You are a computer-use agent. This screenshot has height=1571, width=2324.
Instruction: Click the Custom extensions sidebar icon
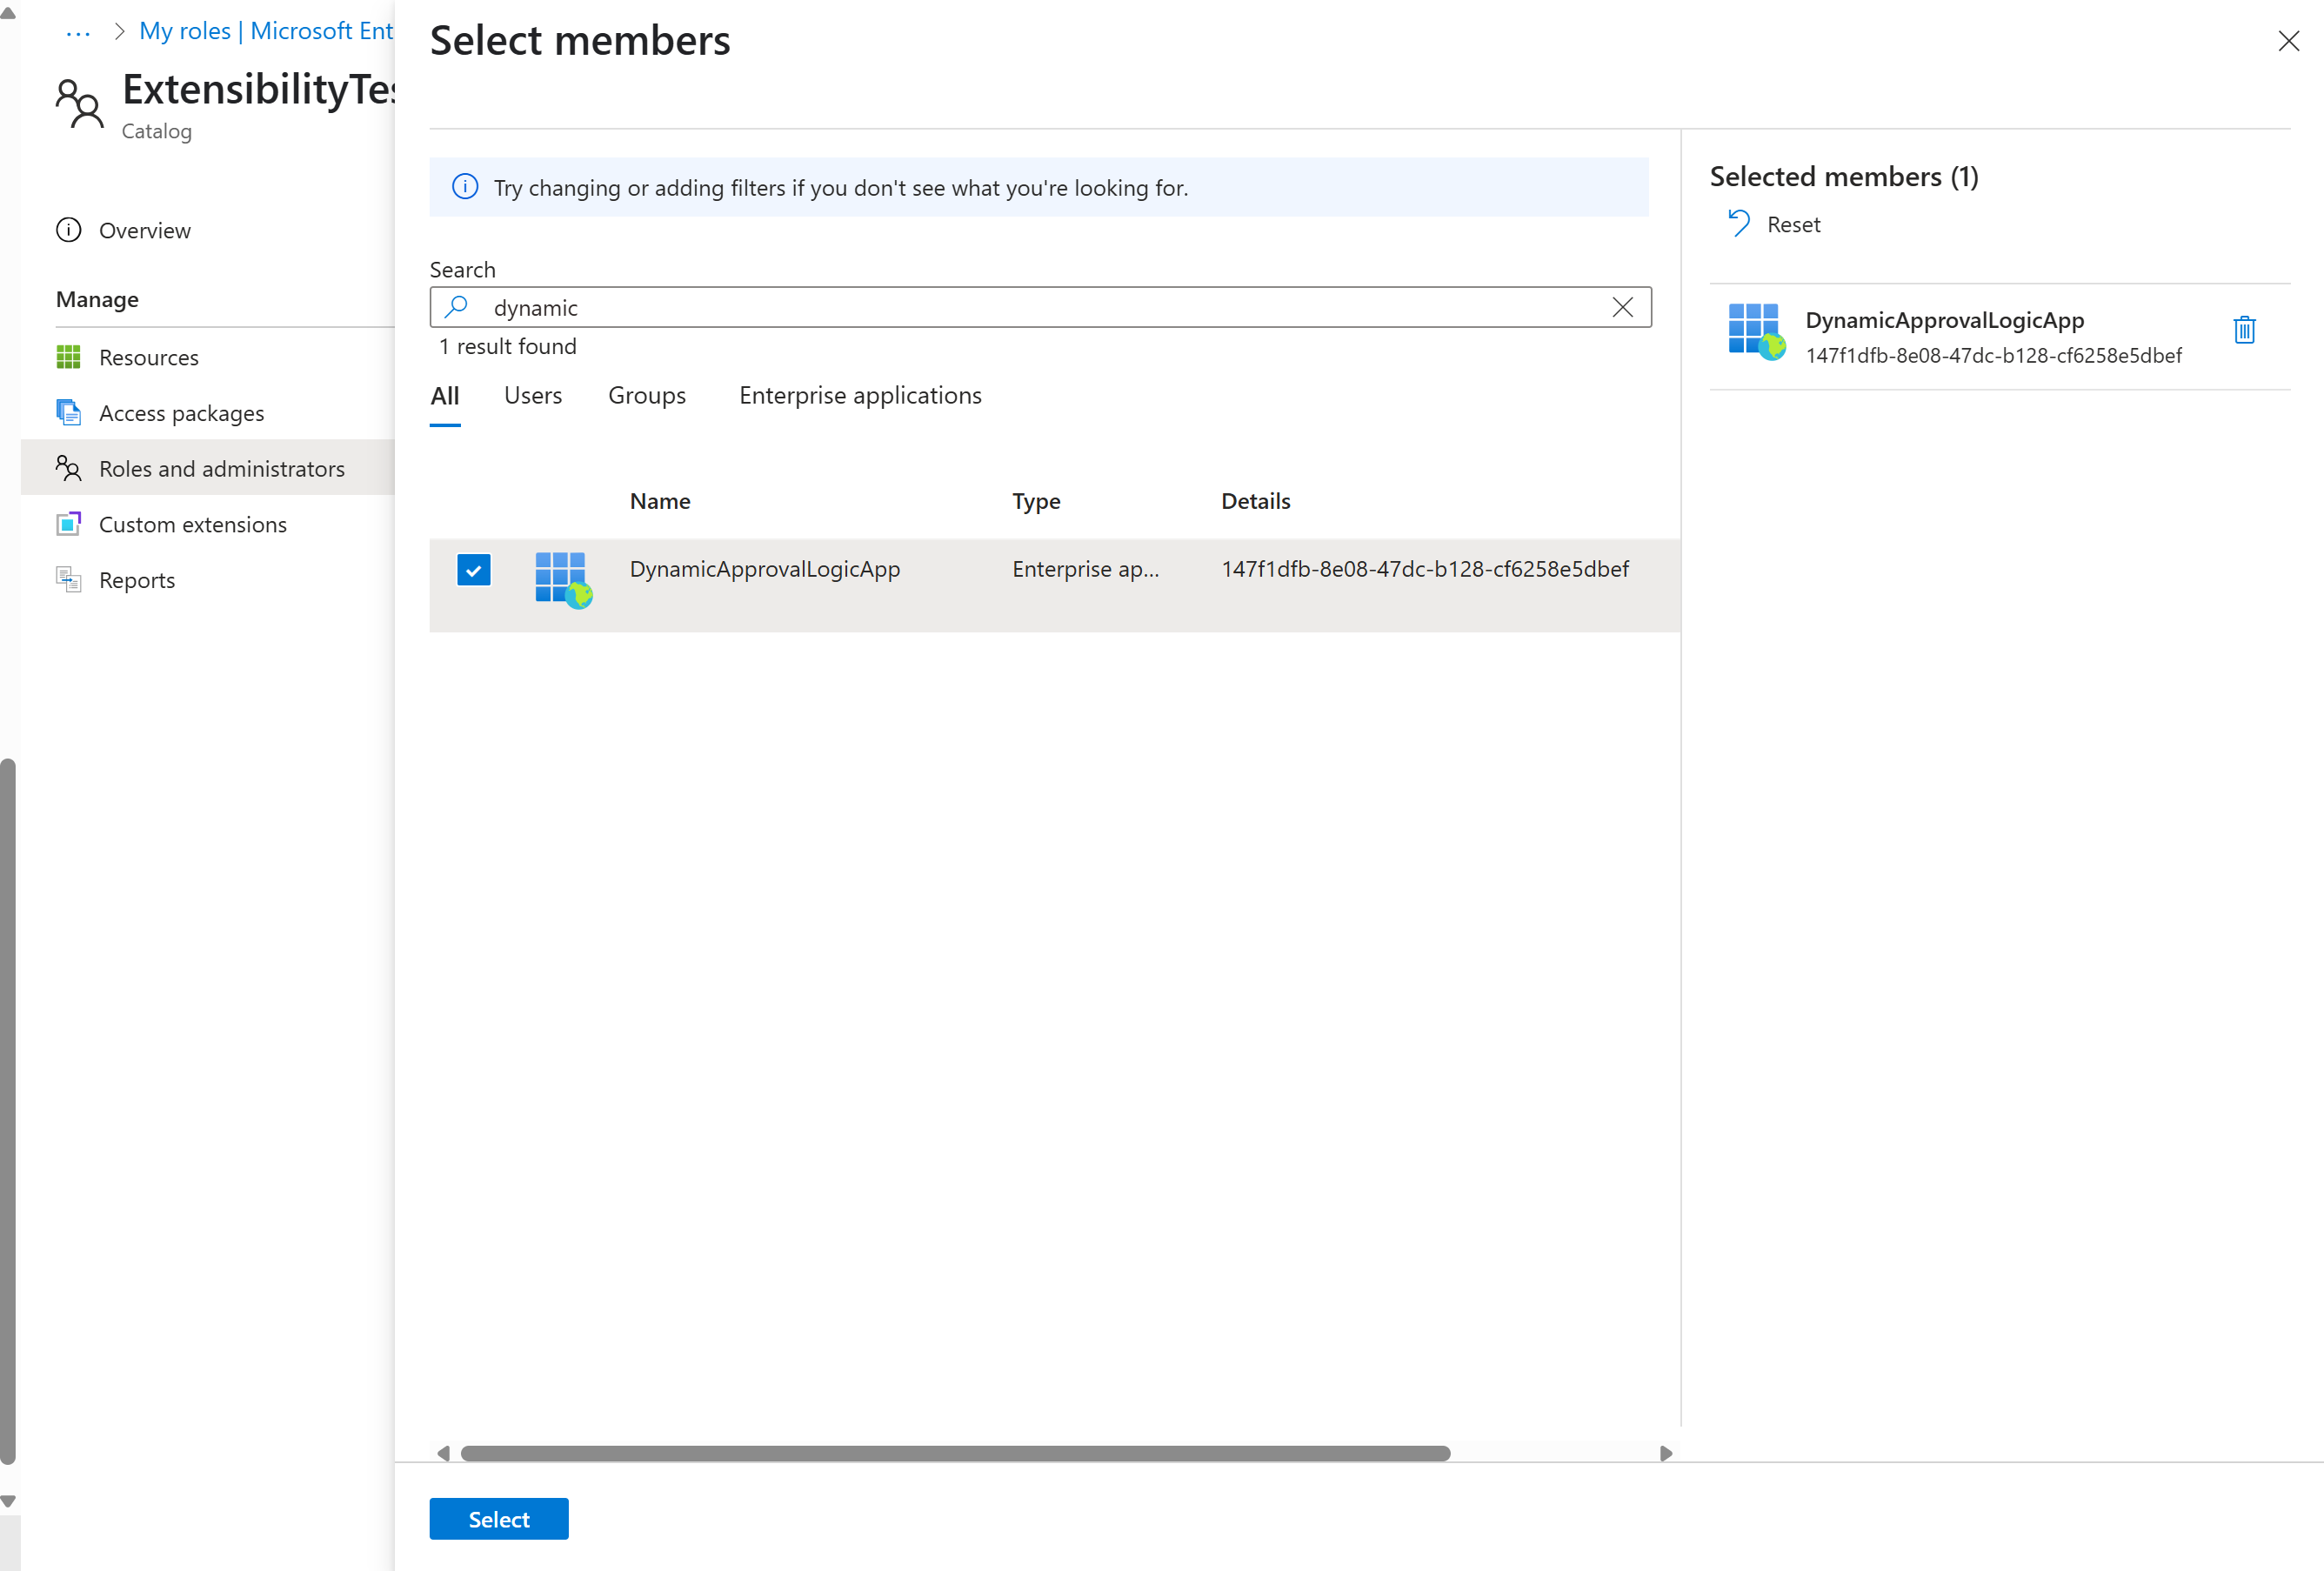[x=68, y=524]
